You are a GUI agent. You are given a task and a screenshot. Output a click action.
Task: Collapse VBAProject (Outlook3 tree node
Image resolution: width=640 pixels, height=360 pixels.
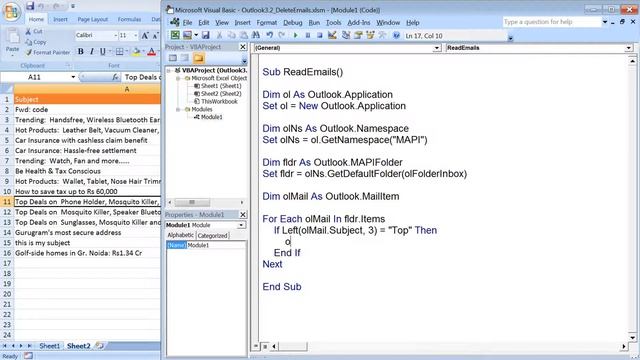pyautogui.click(x=169, y=71)
